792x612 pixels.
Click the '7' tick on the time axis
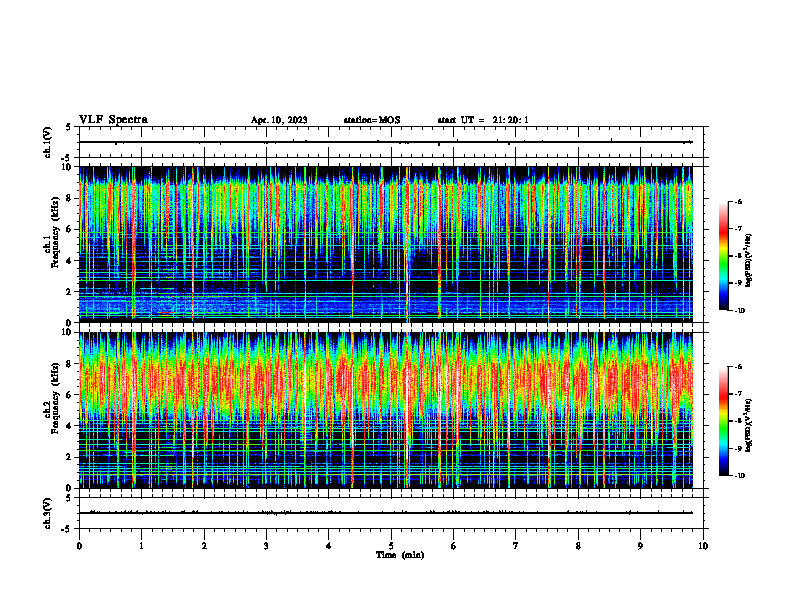(516, 546)
